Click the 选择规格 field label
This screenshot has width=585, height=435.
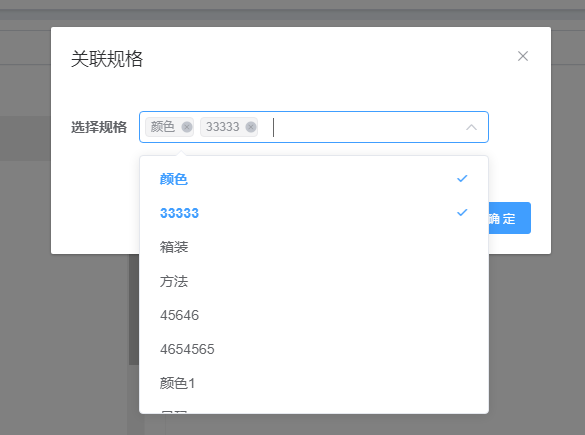click(x=99, y=127)
